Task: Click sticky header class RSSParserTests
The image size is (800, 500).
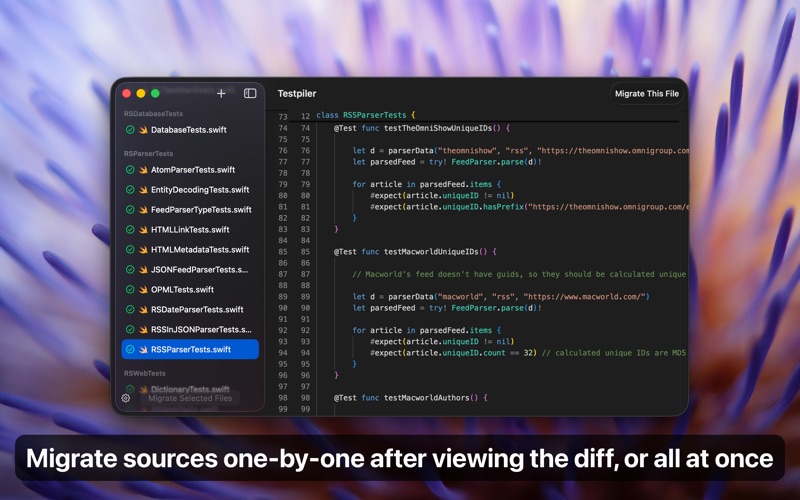Action: pyautogui.click(x=365, y=115)
